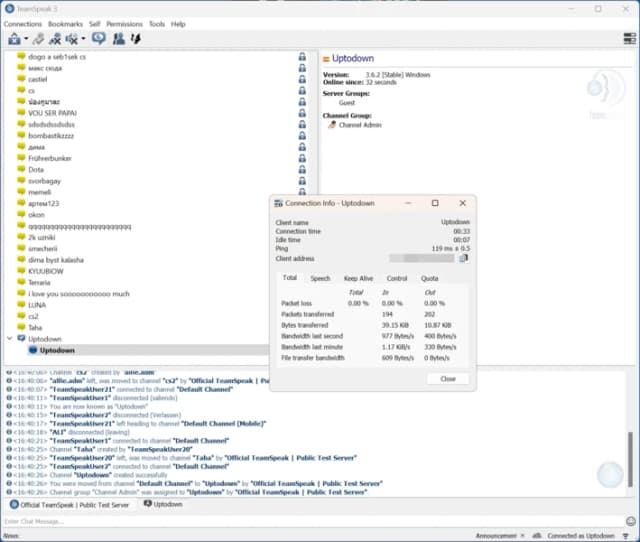
Task: Select the 'memeli' channel
Action: click(40, 192)
